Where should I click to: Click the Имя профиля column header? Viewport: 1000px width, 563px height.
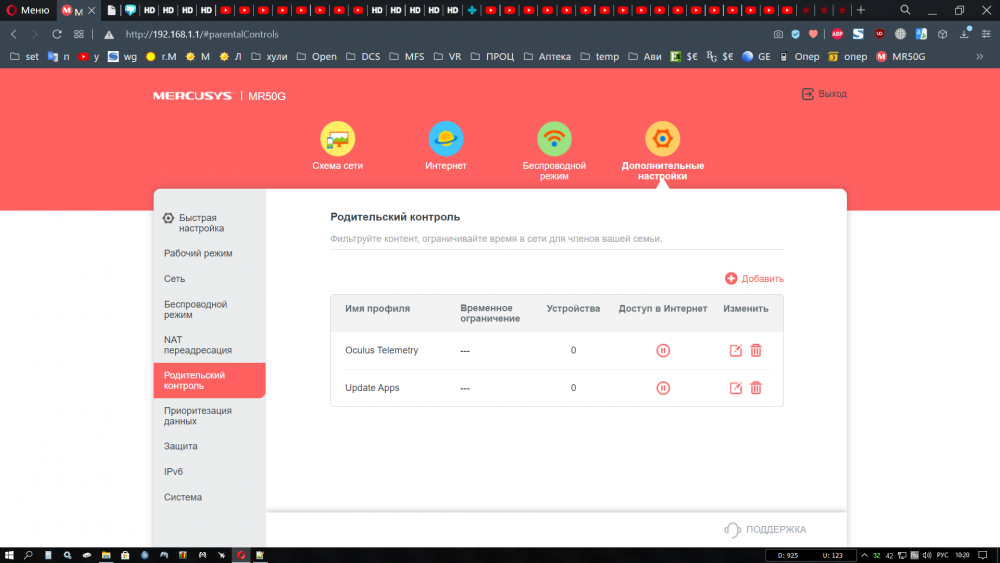[378, 309]
